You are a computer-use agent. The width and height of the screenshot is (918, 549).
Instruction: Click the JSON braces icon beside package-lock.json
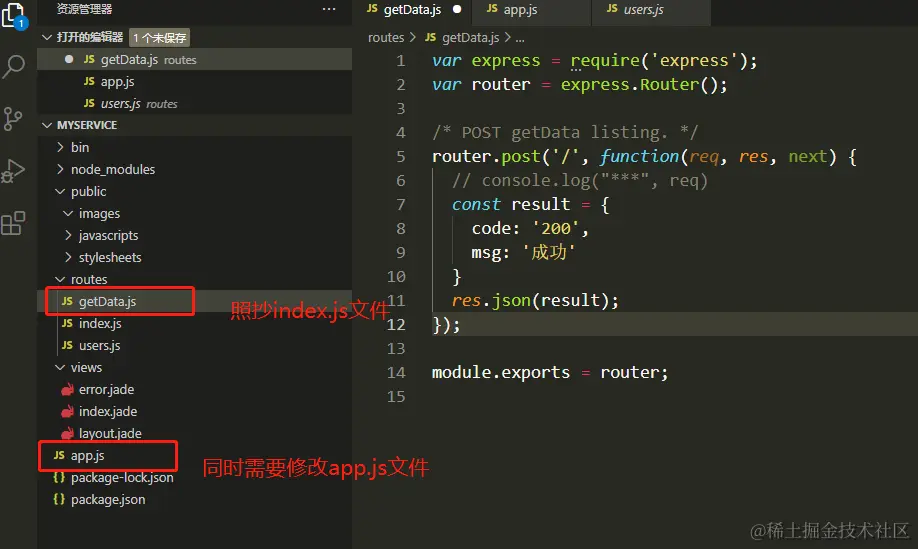[59, 477]
